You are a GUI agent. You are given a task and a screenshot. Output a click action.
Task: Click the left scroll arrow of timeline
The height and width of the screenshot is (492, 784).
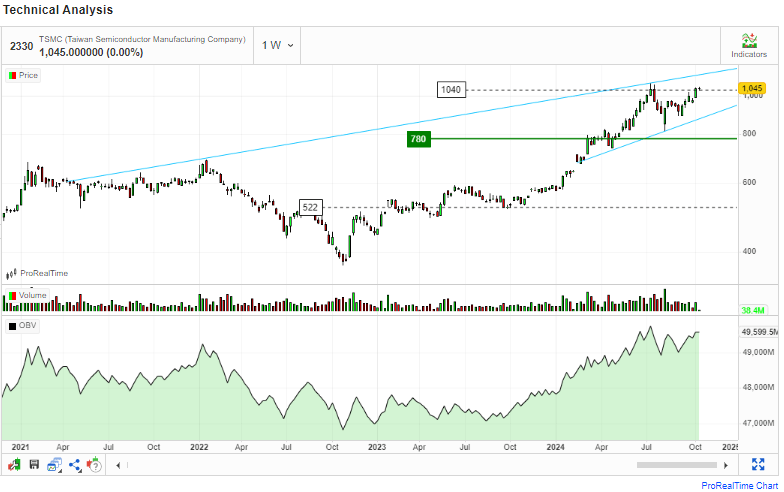119,465
